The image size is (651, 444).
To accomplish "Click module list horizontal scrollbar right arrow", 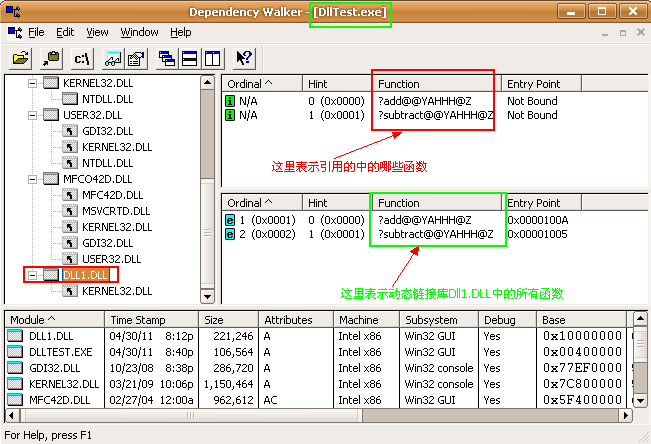I will 626,415.
